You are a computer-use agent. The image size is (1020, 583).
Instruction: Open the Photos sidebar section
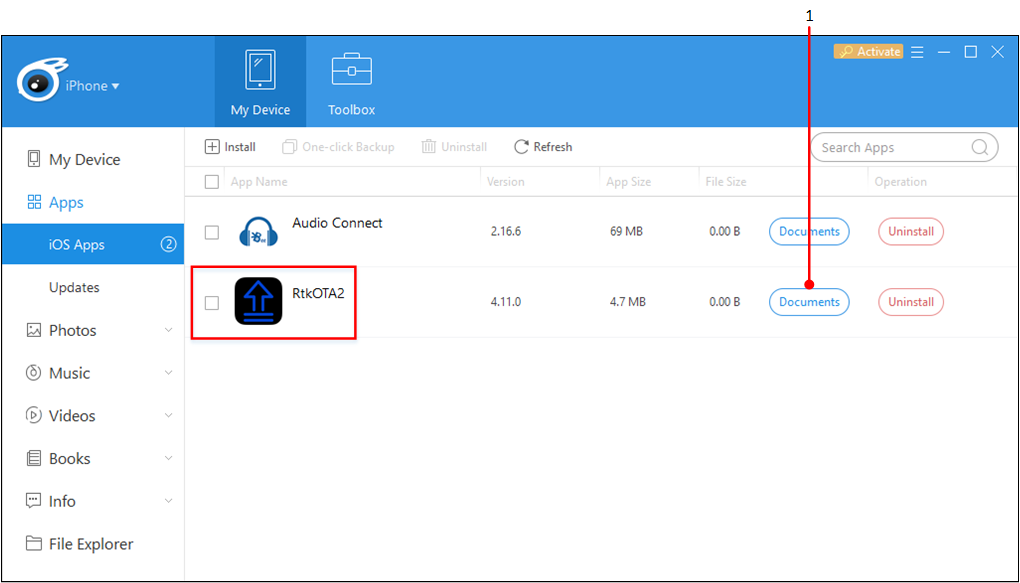(x=92, y=331)
